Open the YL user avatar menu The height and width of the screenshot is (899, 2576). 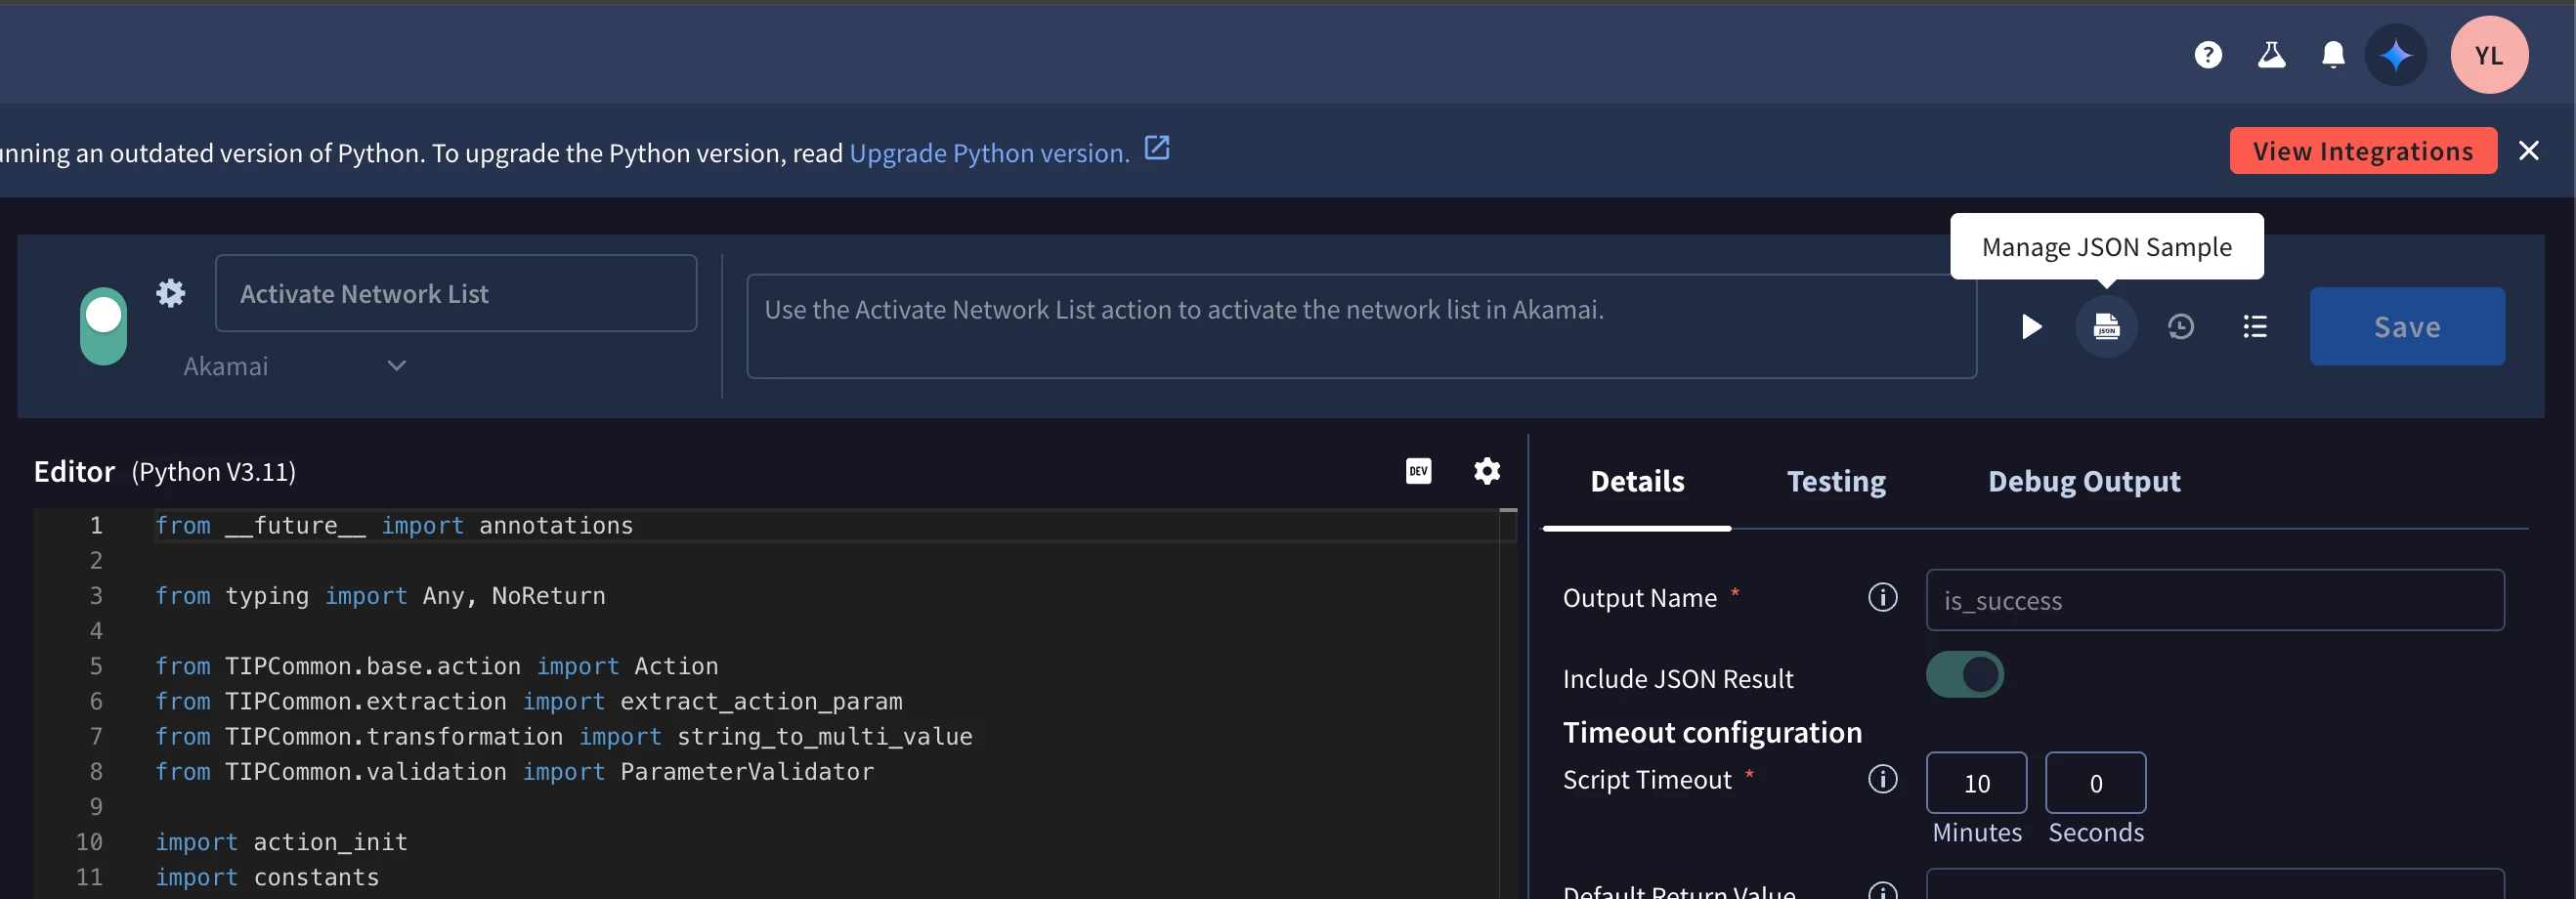point(2489,55)
